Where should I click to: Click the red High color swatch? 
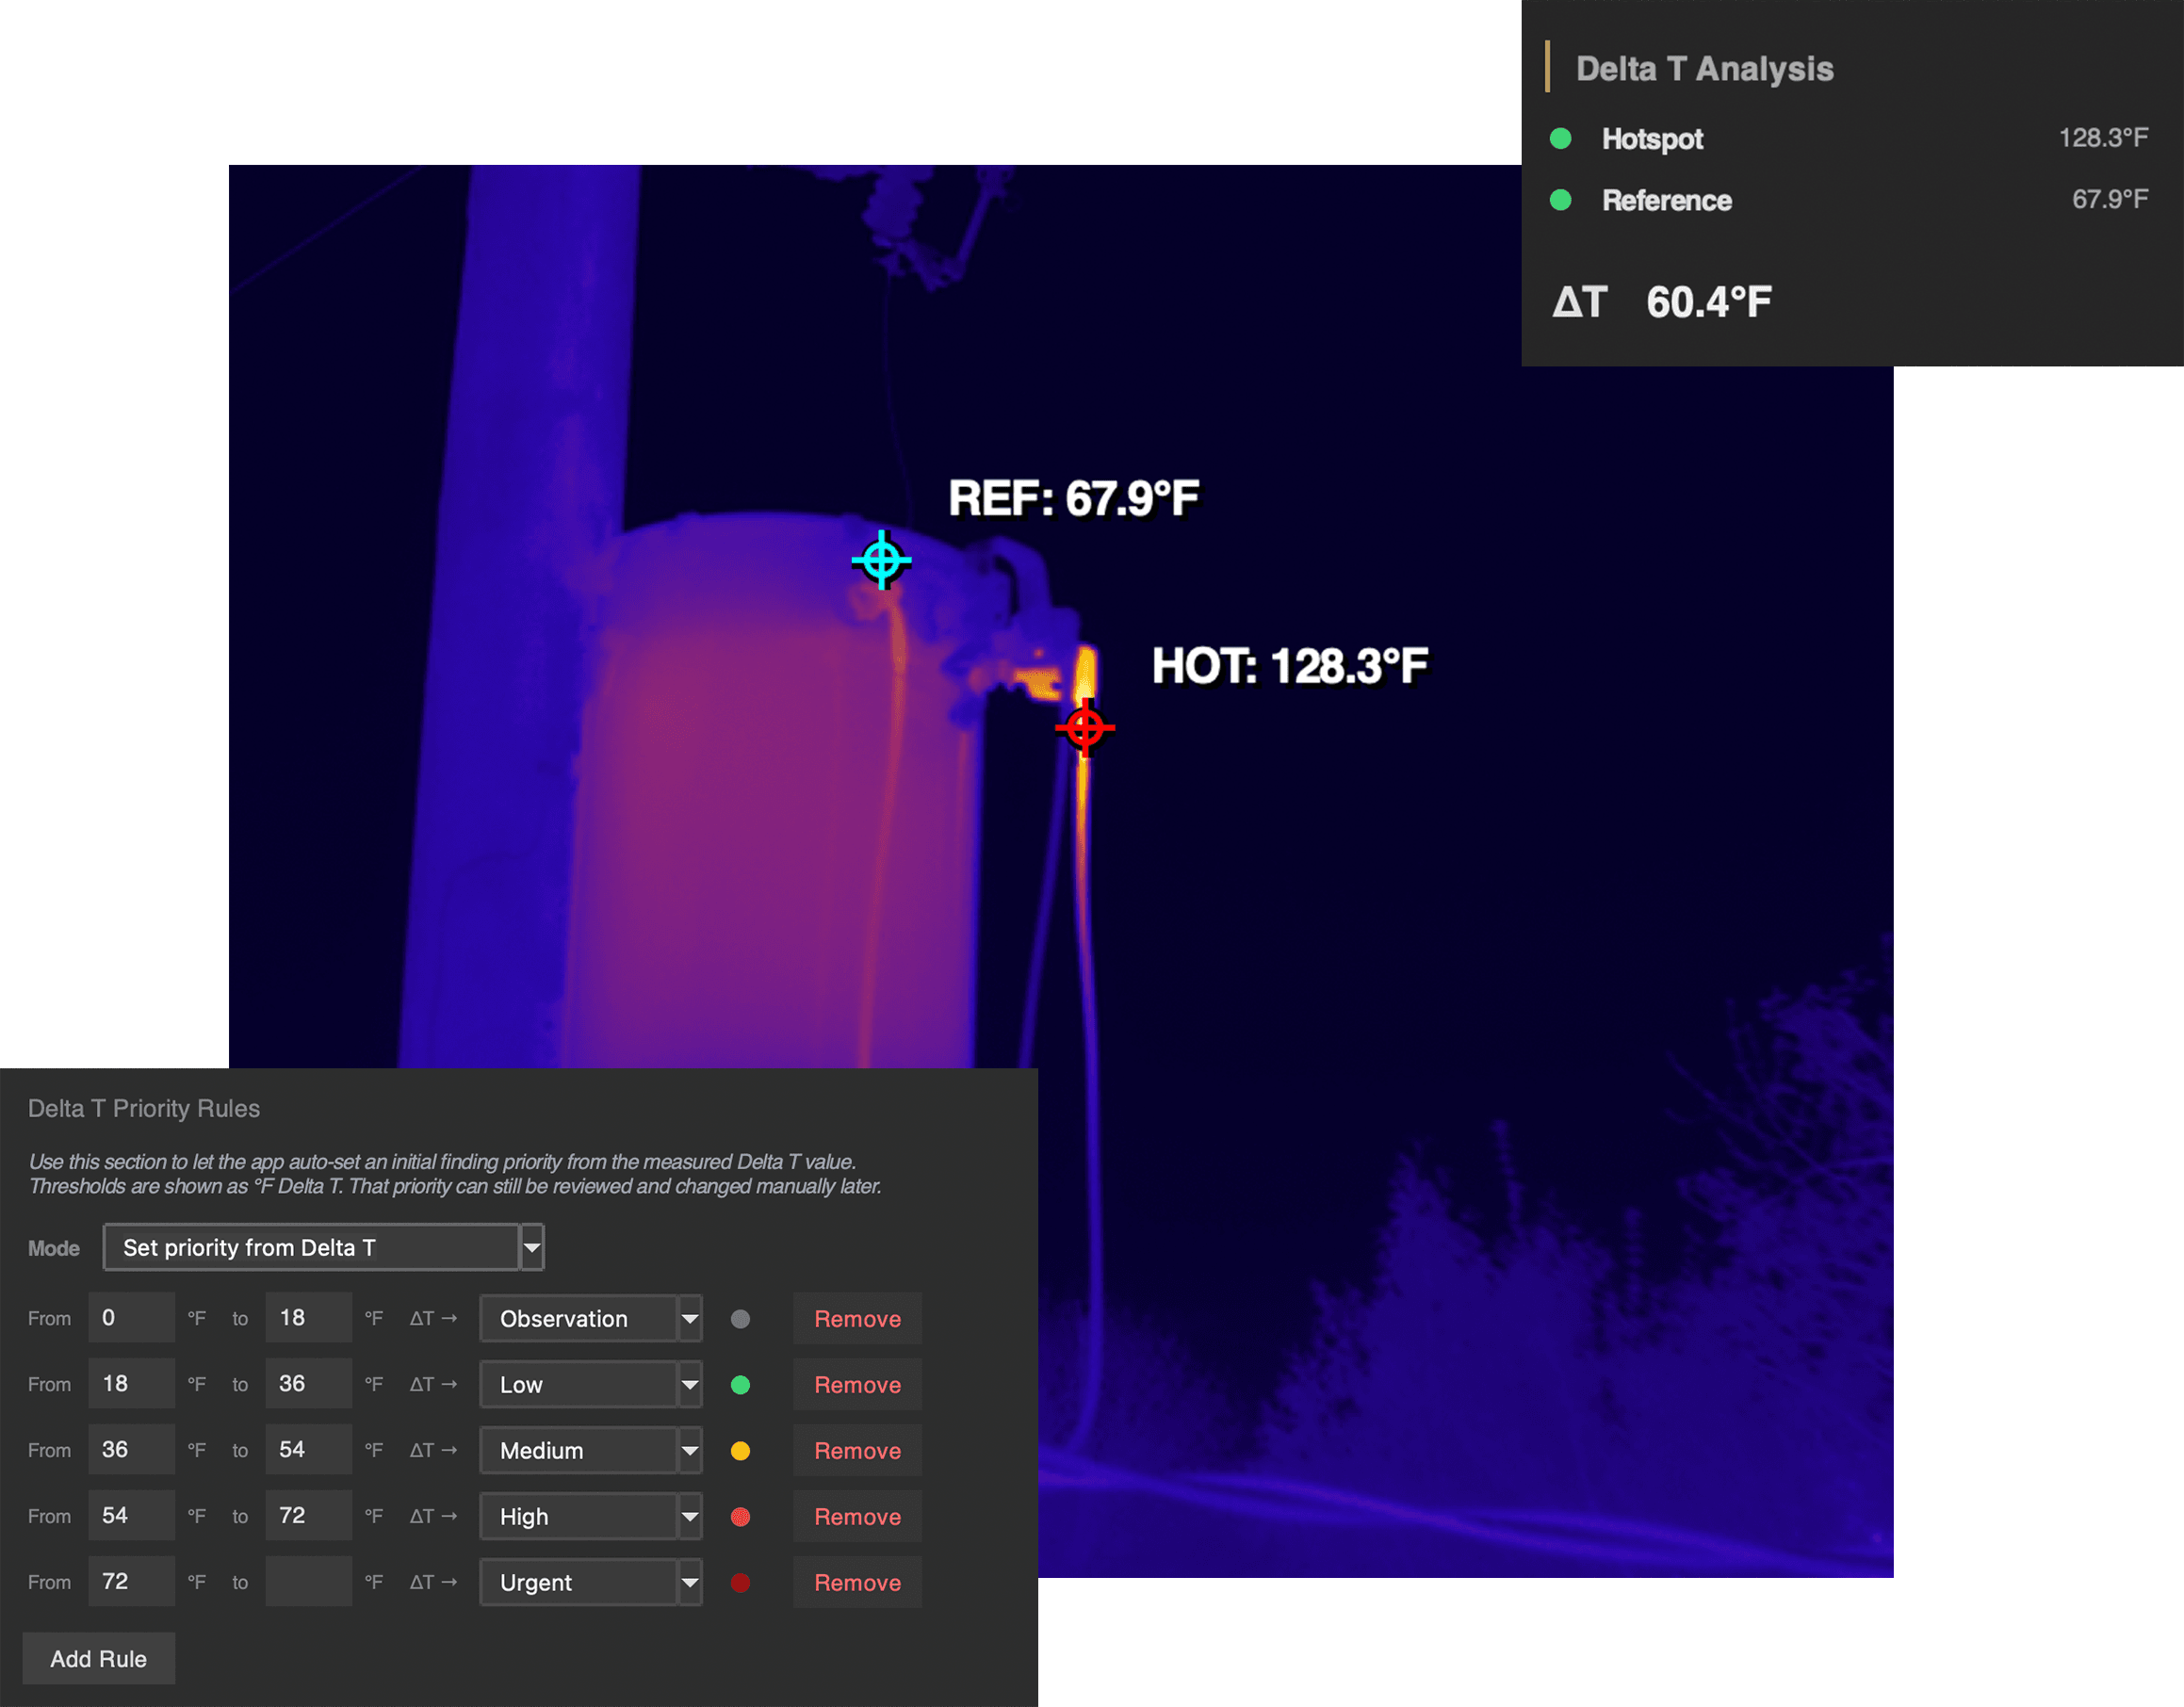[x=740, y=1516]
